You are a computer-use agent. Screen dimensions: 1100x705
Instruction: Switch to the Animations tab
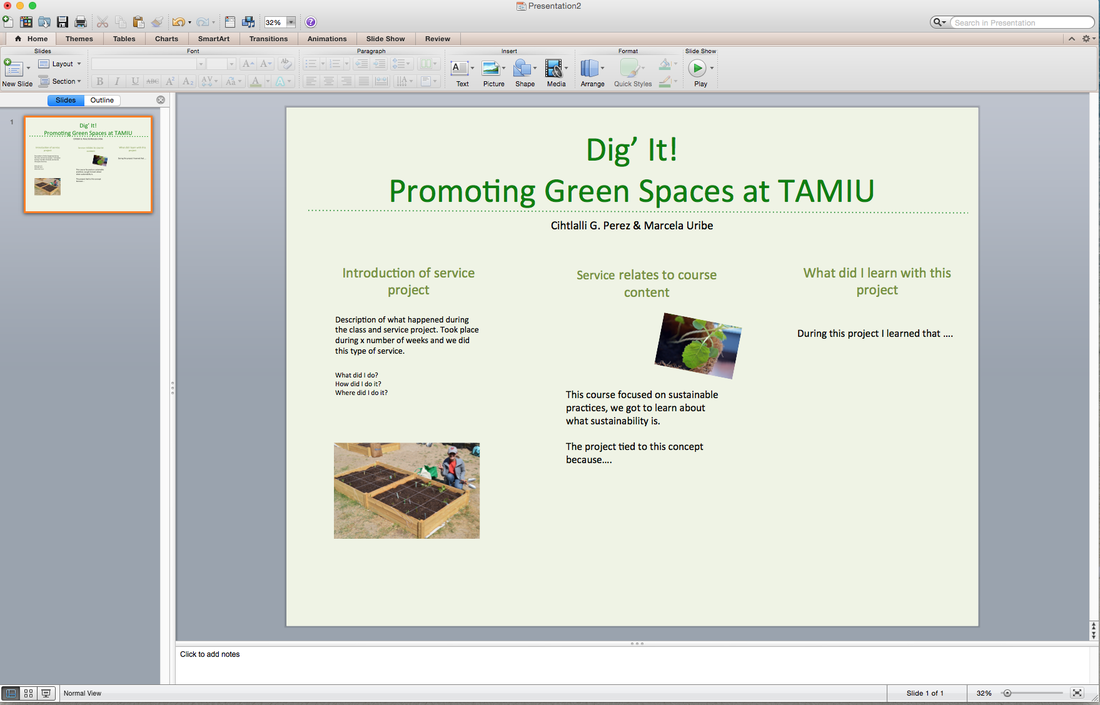pyautogui.click(x=327, y=39)
